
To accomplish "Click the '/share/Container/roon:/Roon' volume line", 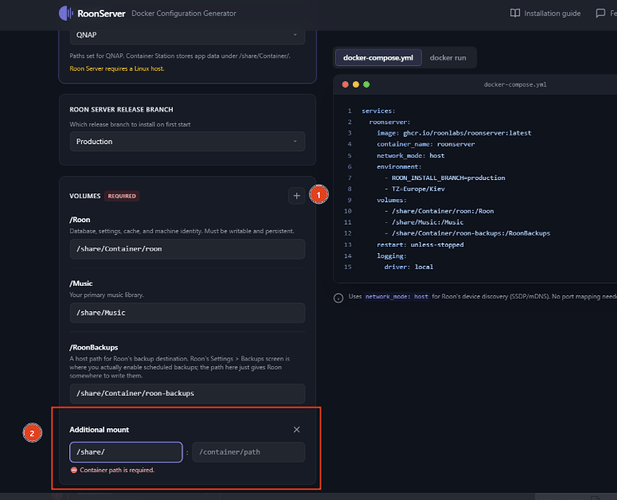I will [439, 211].
